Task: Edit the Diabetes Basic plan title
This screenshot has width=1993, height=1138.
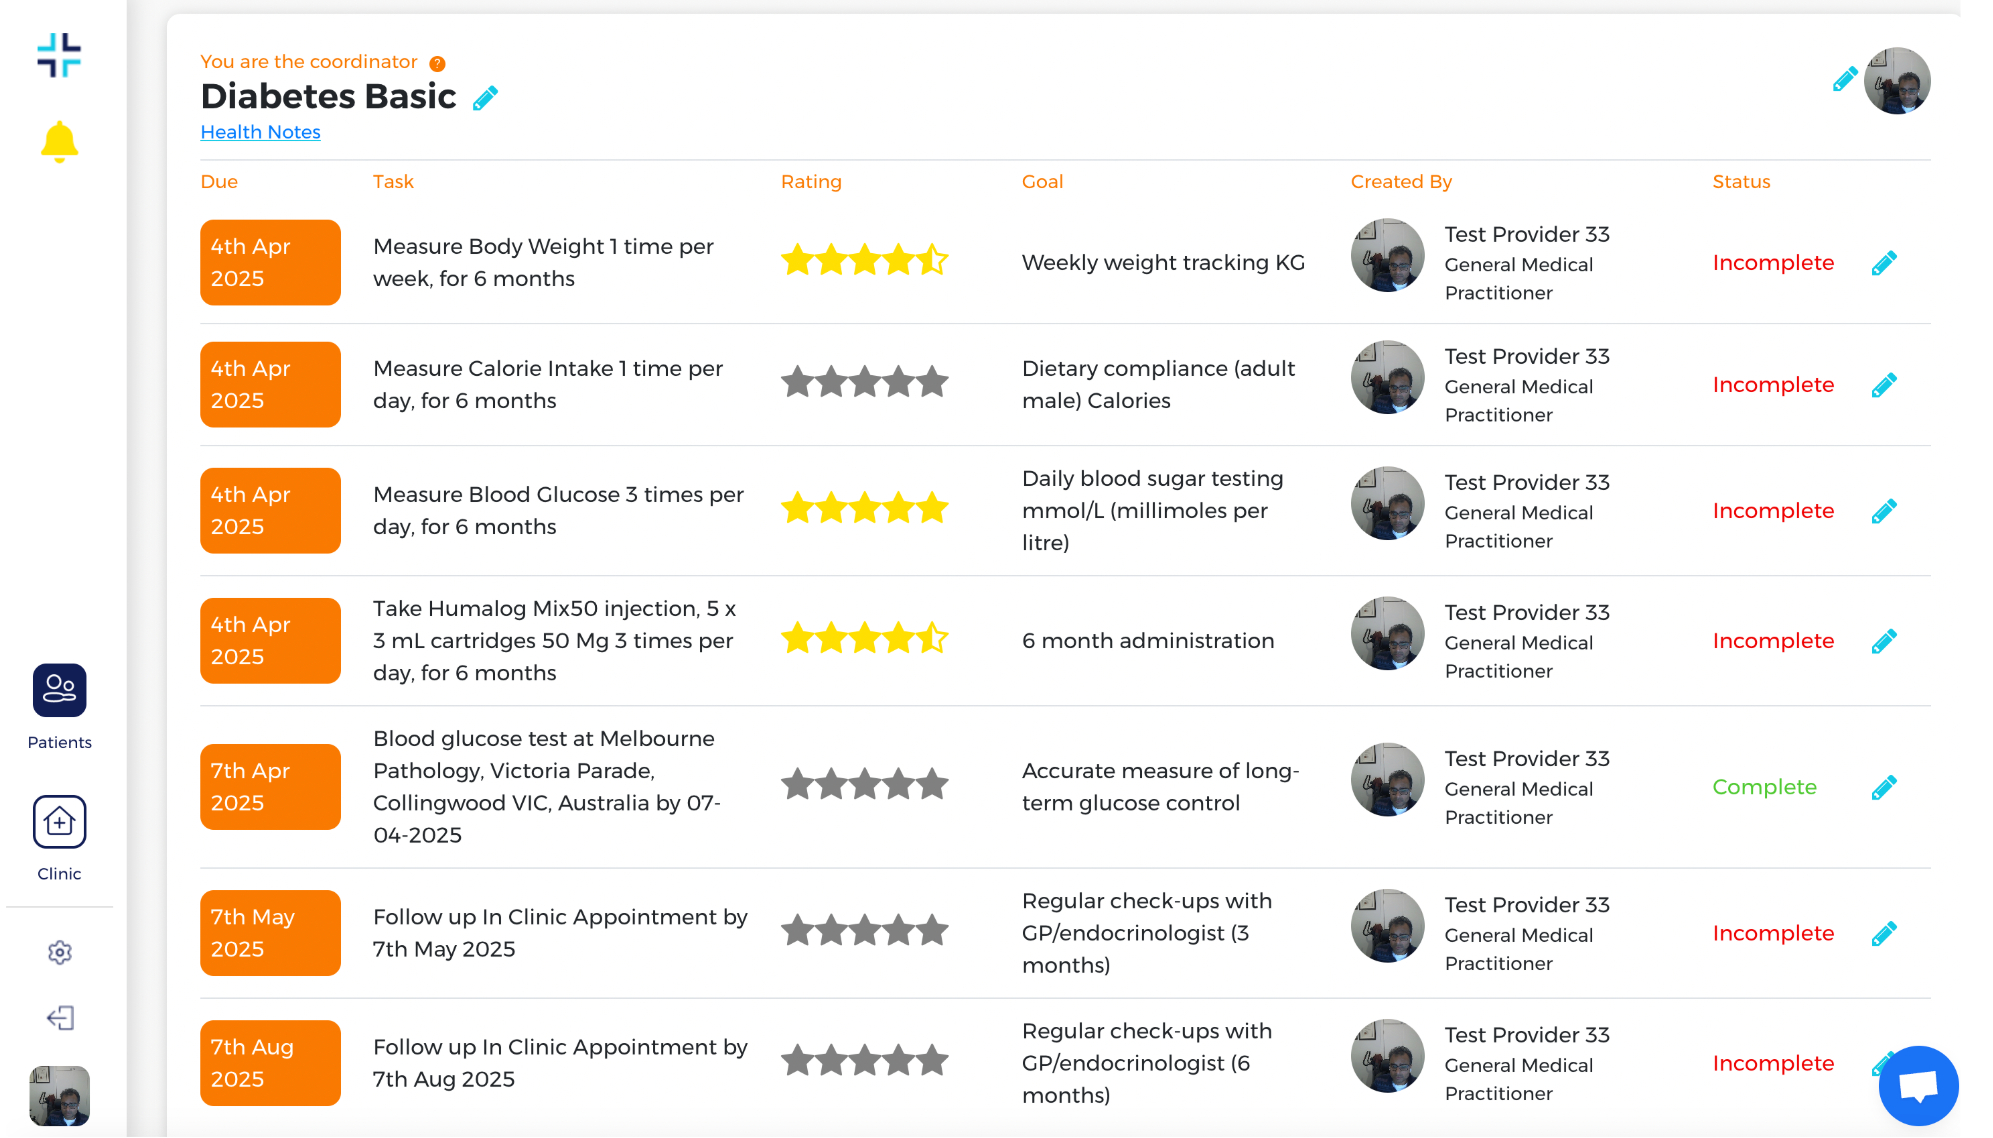Action: [486, 98]
